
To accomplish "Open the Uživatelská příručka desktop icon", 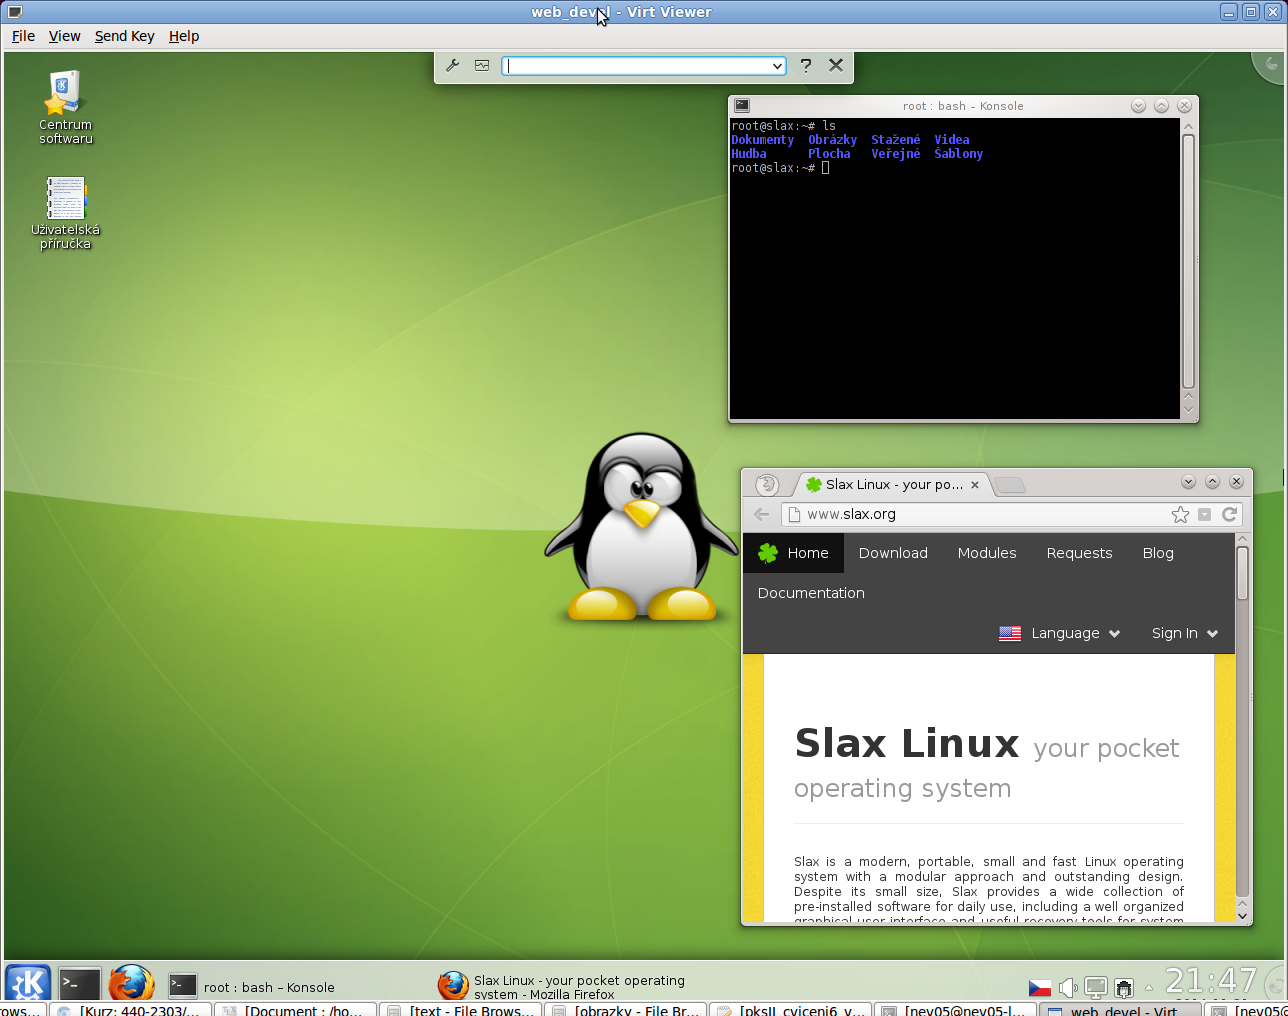I will [x=65, y=213].
